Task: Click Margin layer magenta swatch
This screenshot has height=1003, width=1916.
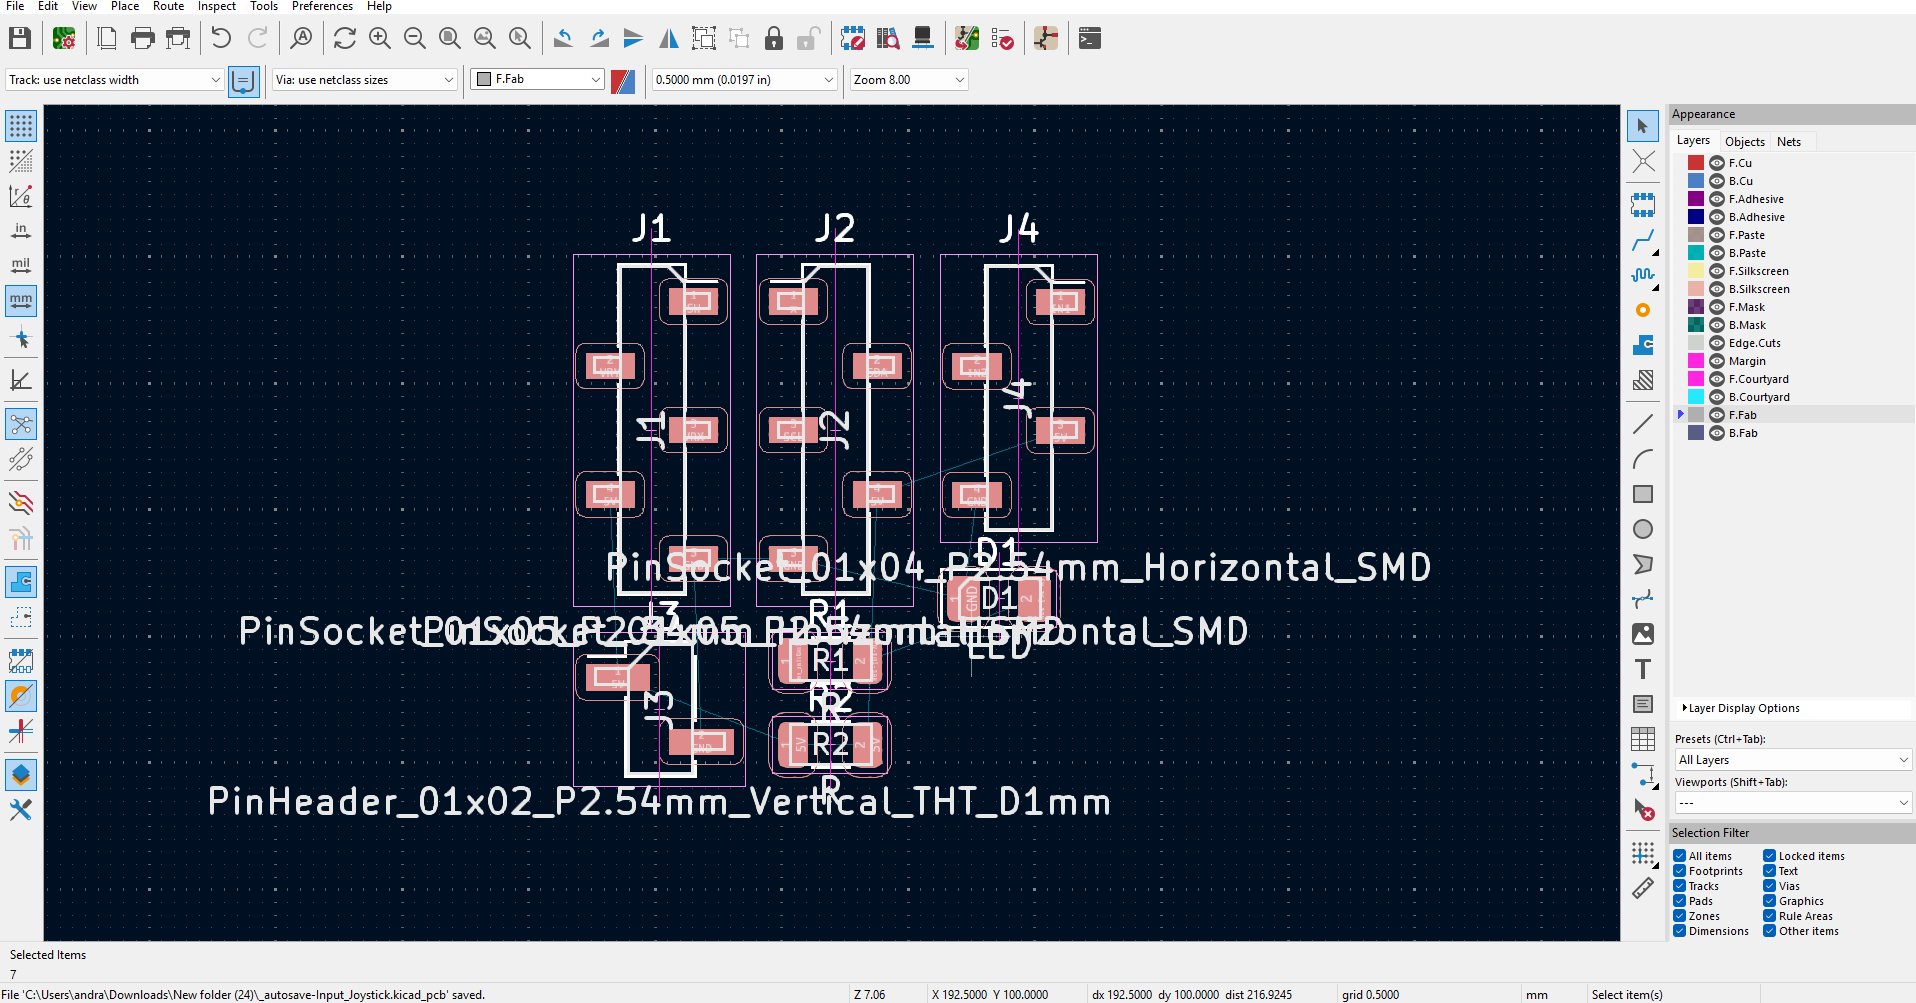Action: pos(1696,361)
